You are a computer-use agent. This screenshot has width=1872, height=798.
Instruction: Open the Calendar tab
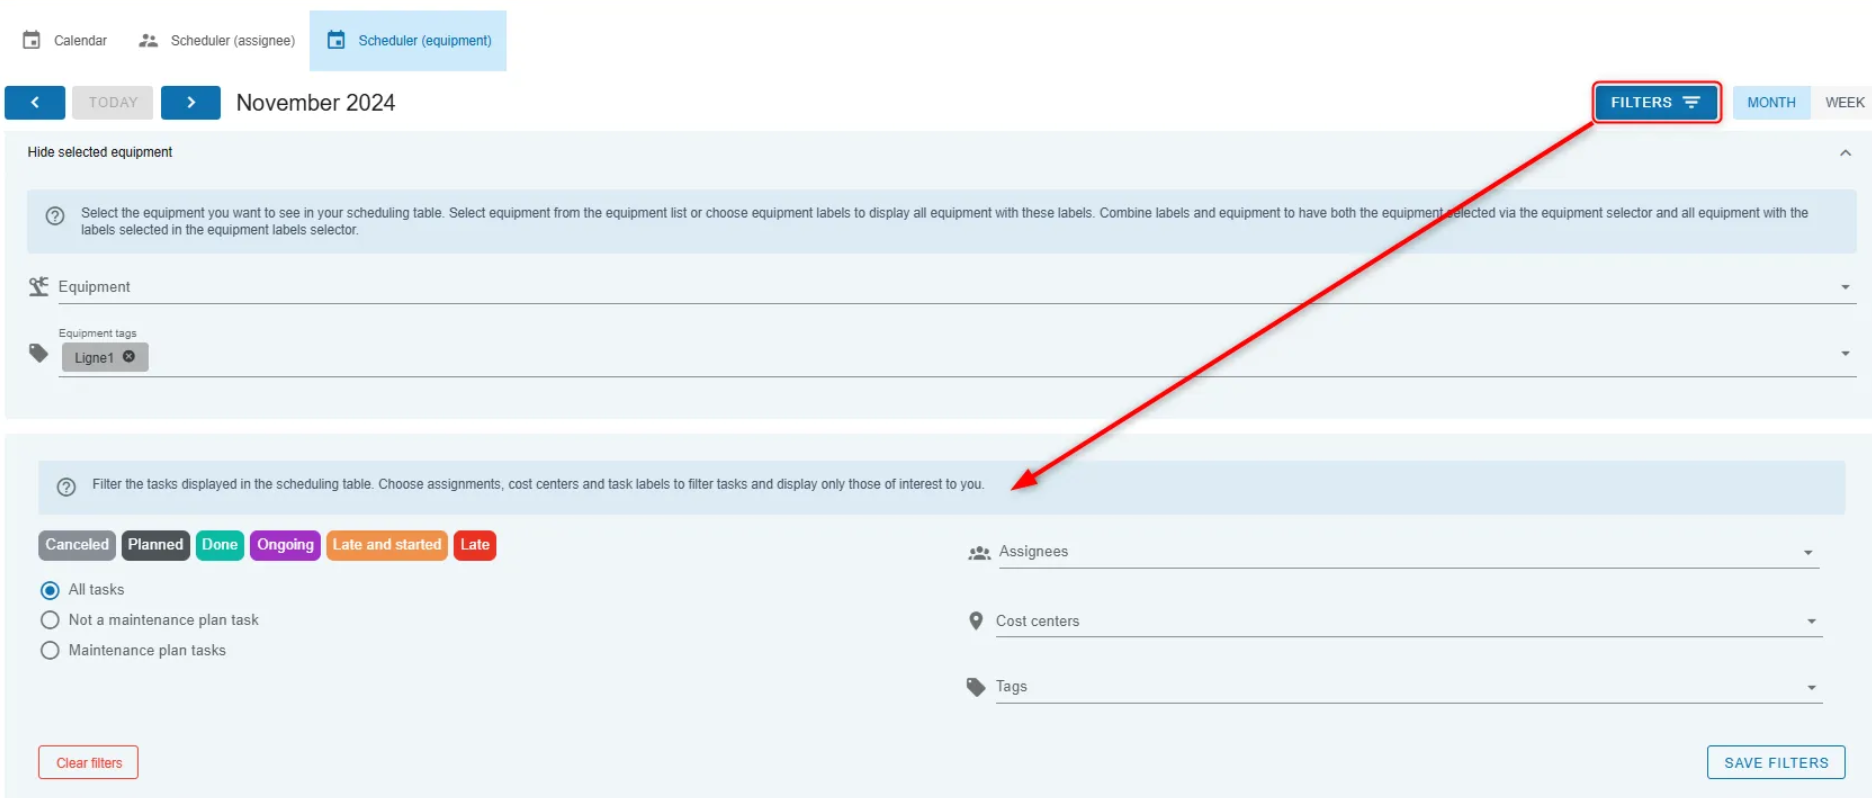point(65,40)
